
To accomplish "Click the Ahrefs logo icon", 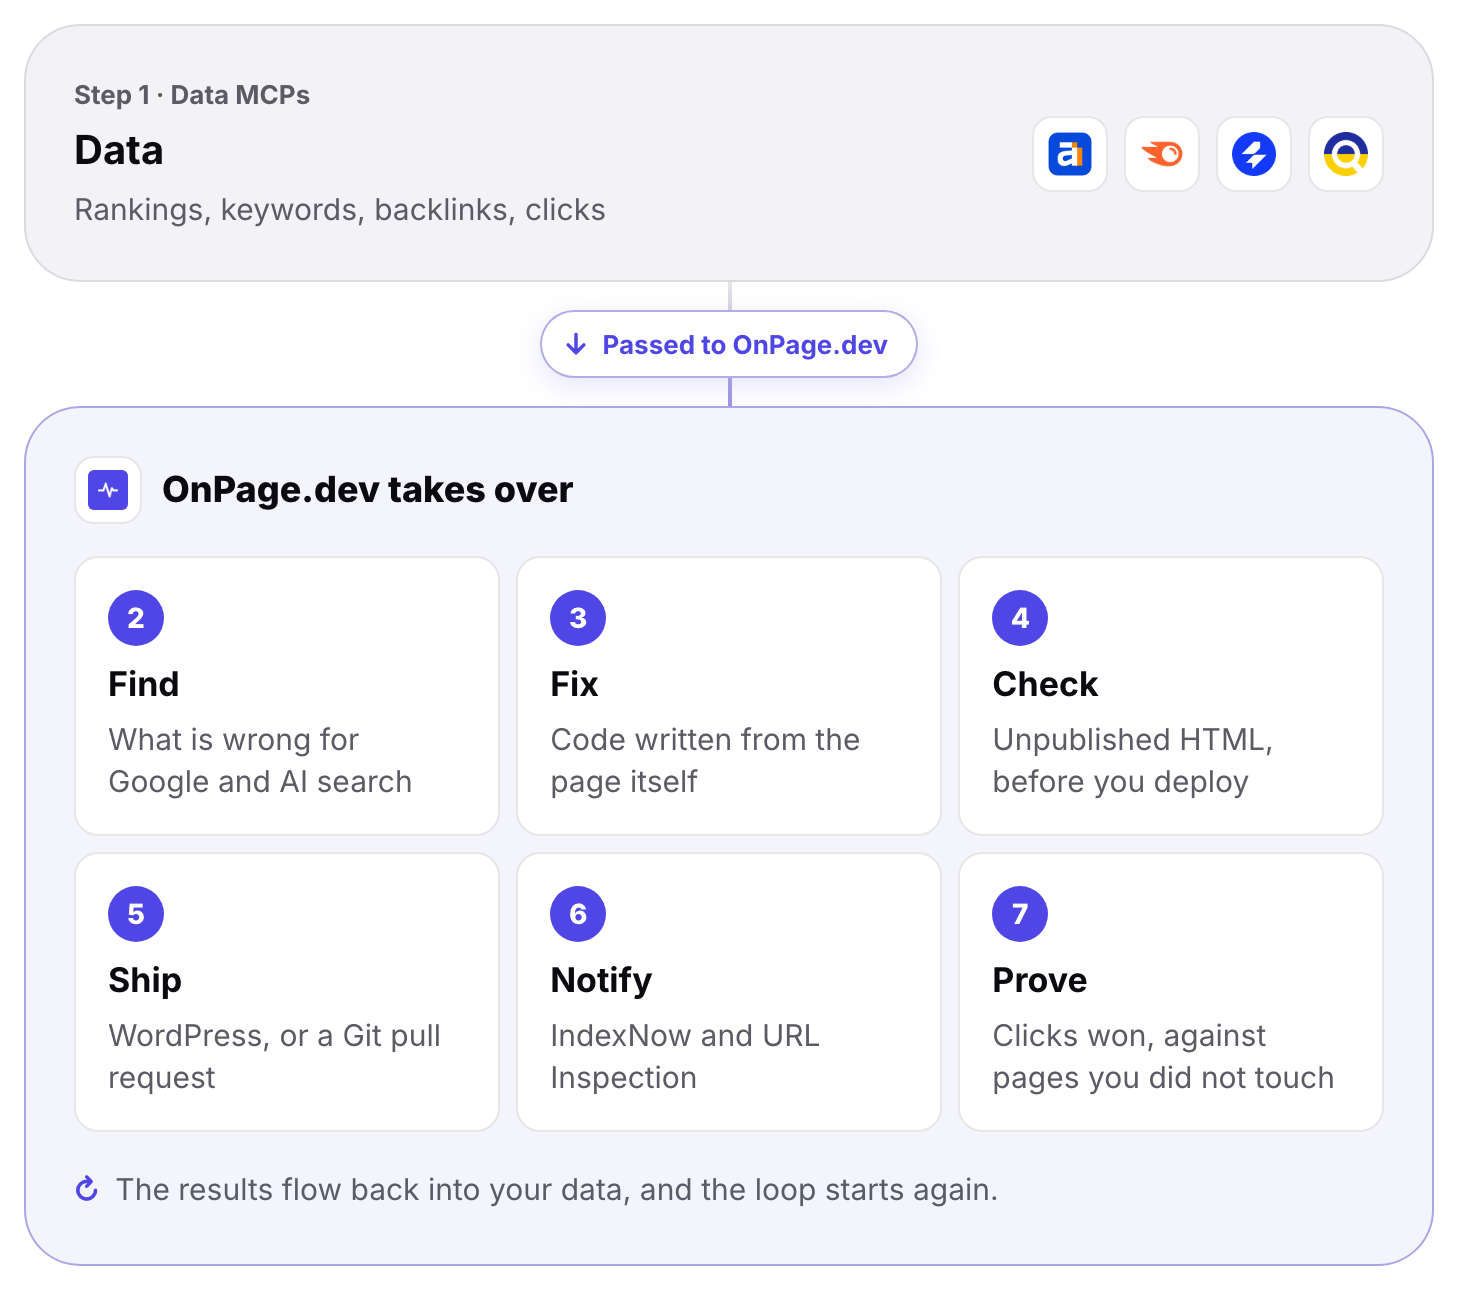I will click(1069, 154).
